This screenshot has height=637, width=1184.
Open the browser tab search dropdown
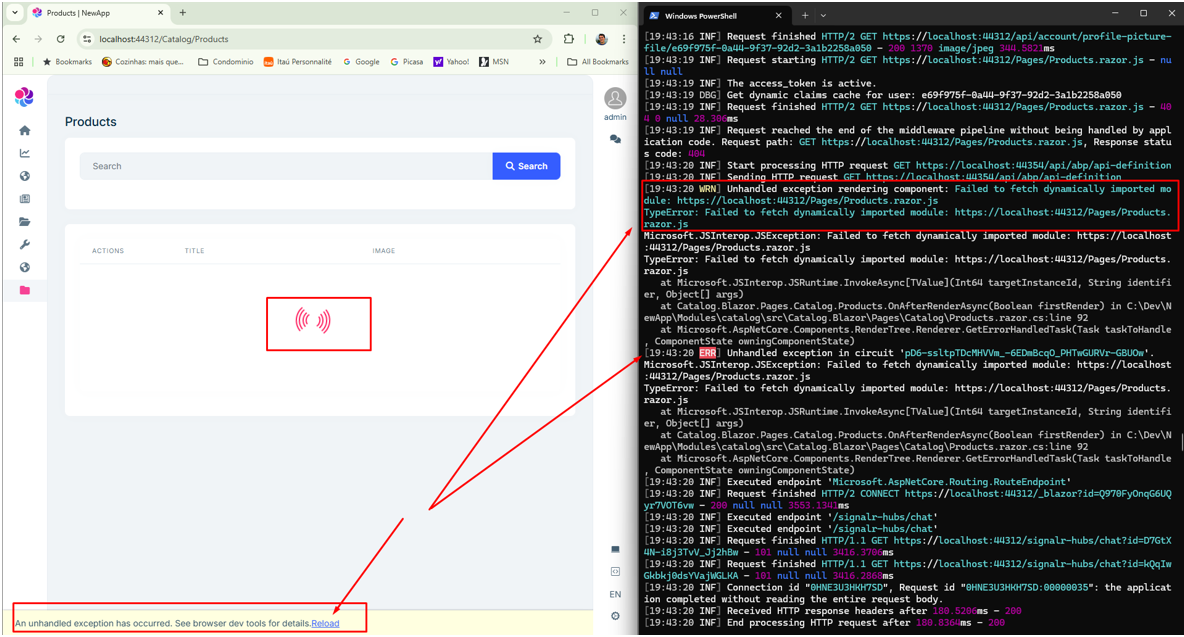tap(17, 13)
